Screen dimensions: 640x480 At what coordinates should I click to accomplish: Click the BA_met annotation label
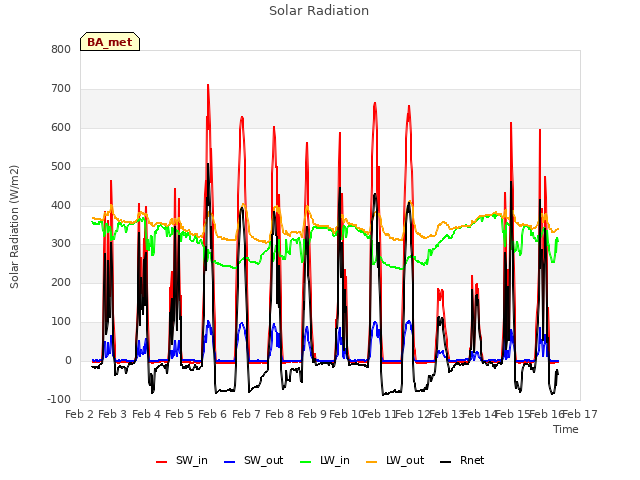[x=110, y=42]
